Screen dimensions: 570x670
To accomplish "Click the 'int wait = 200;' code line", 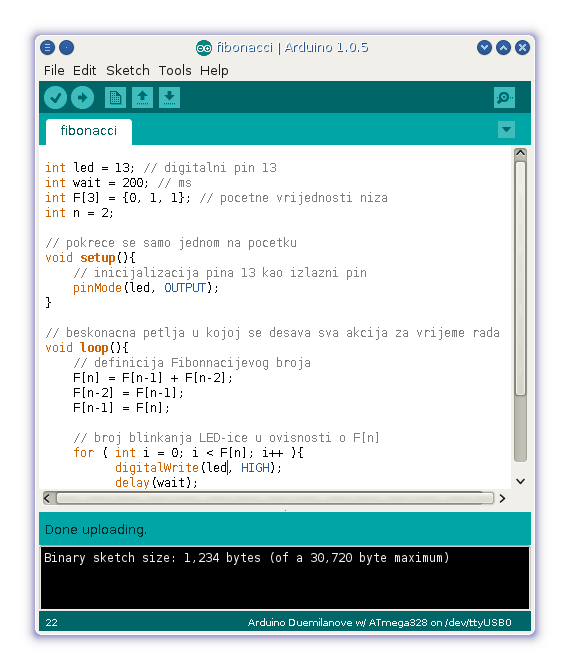I will click(118, 183).
